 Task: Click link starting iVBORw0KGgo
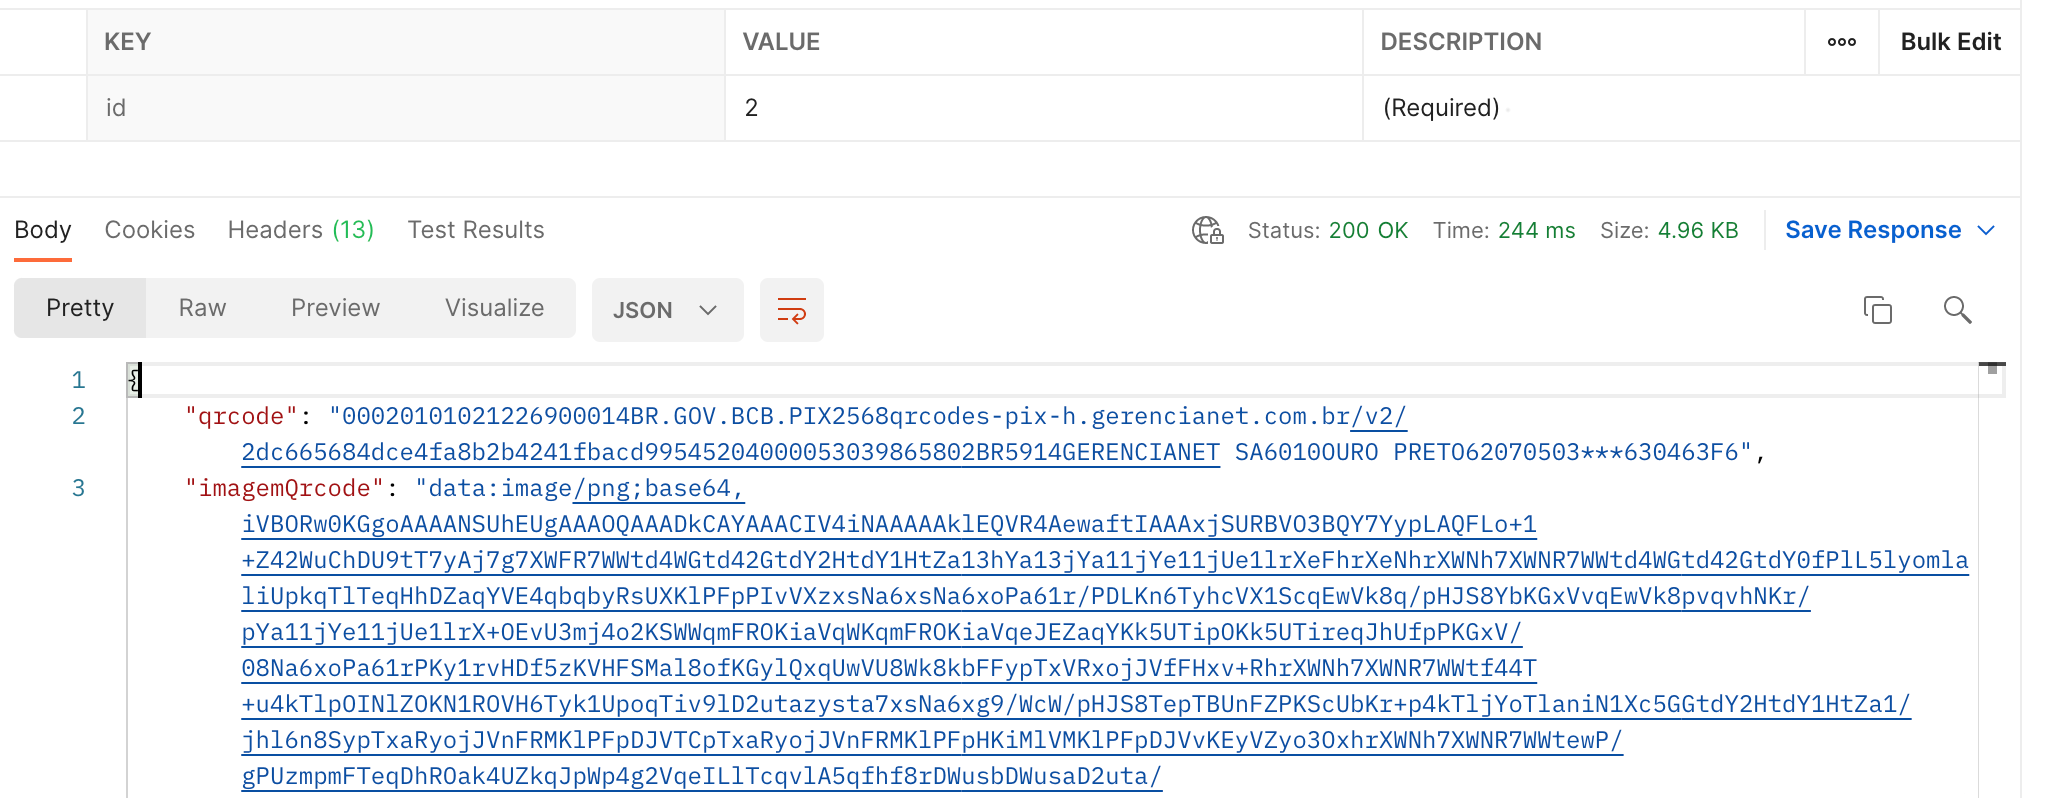point(889,524)
